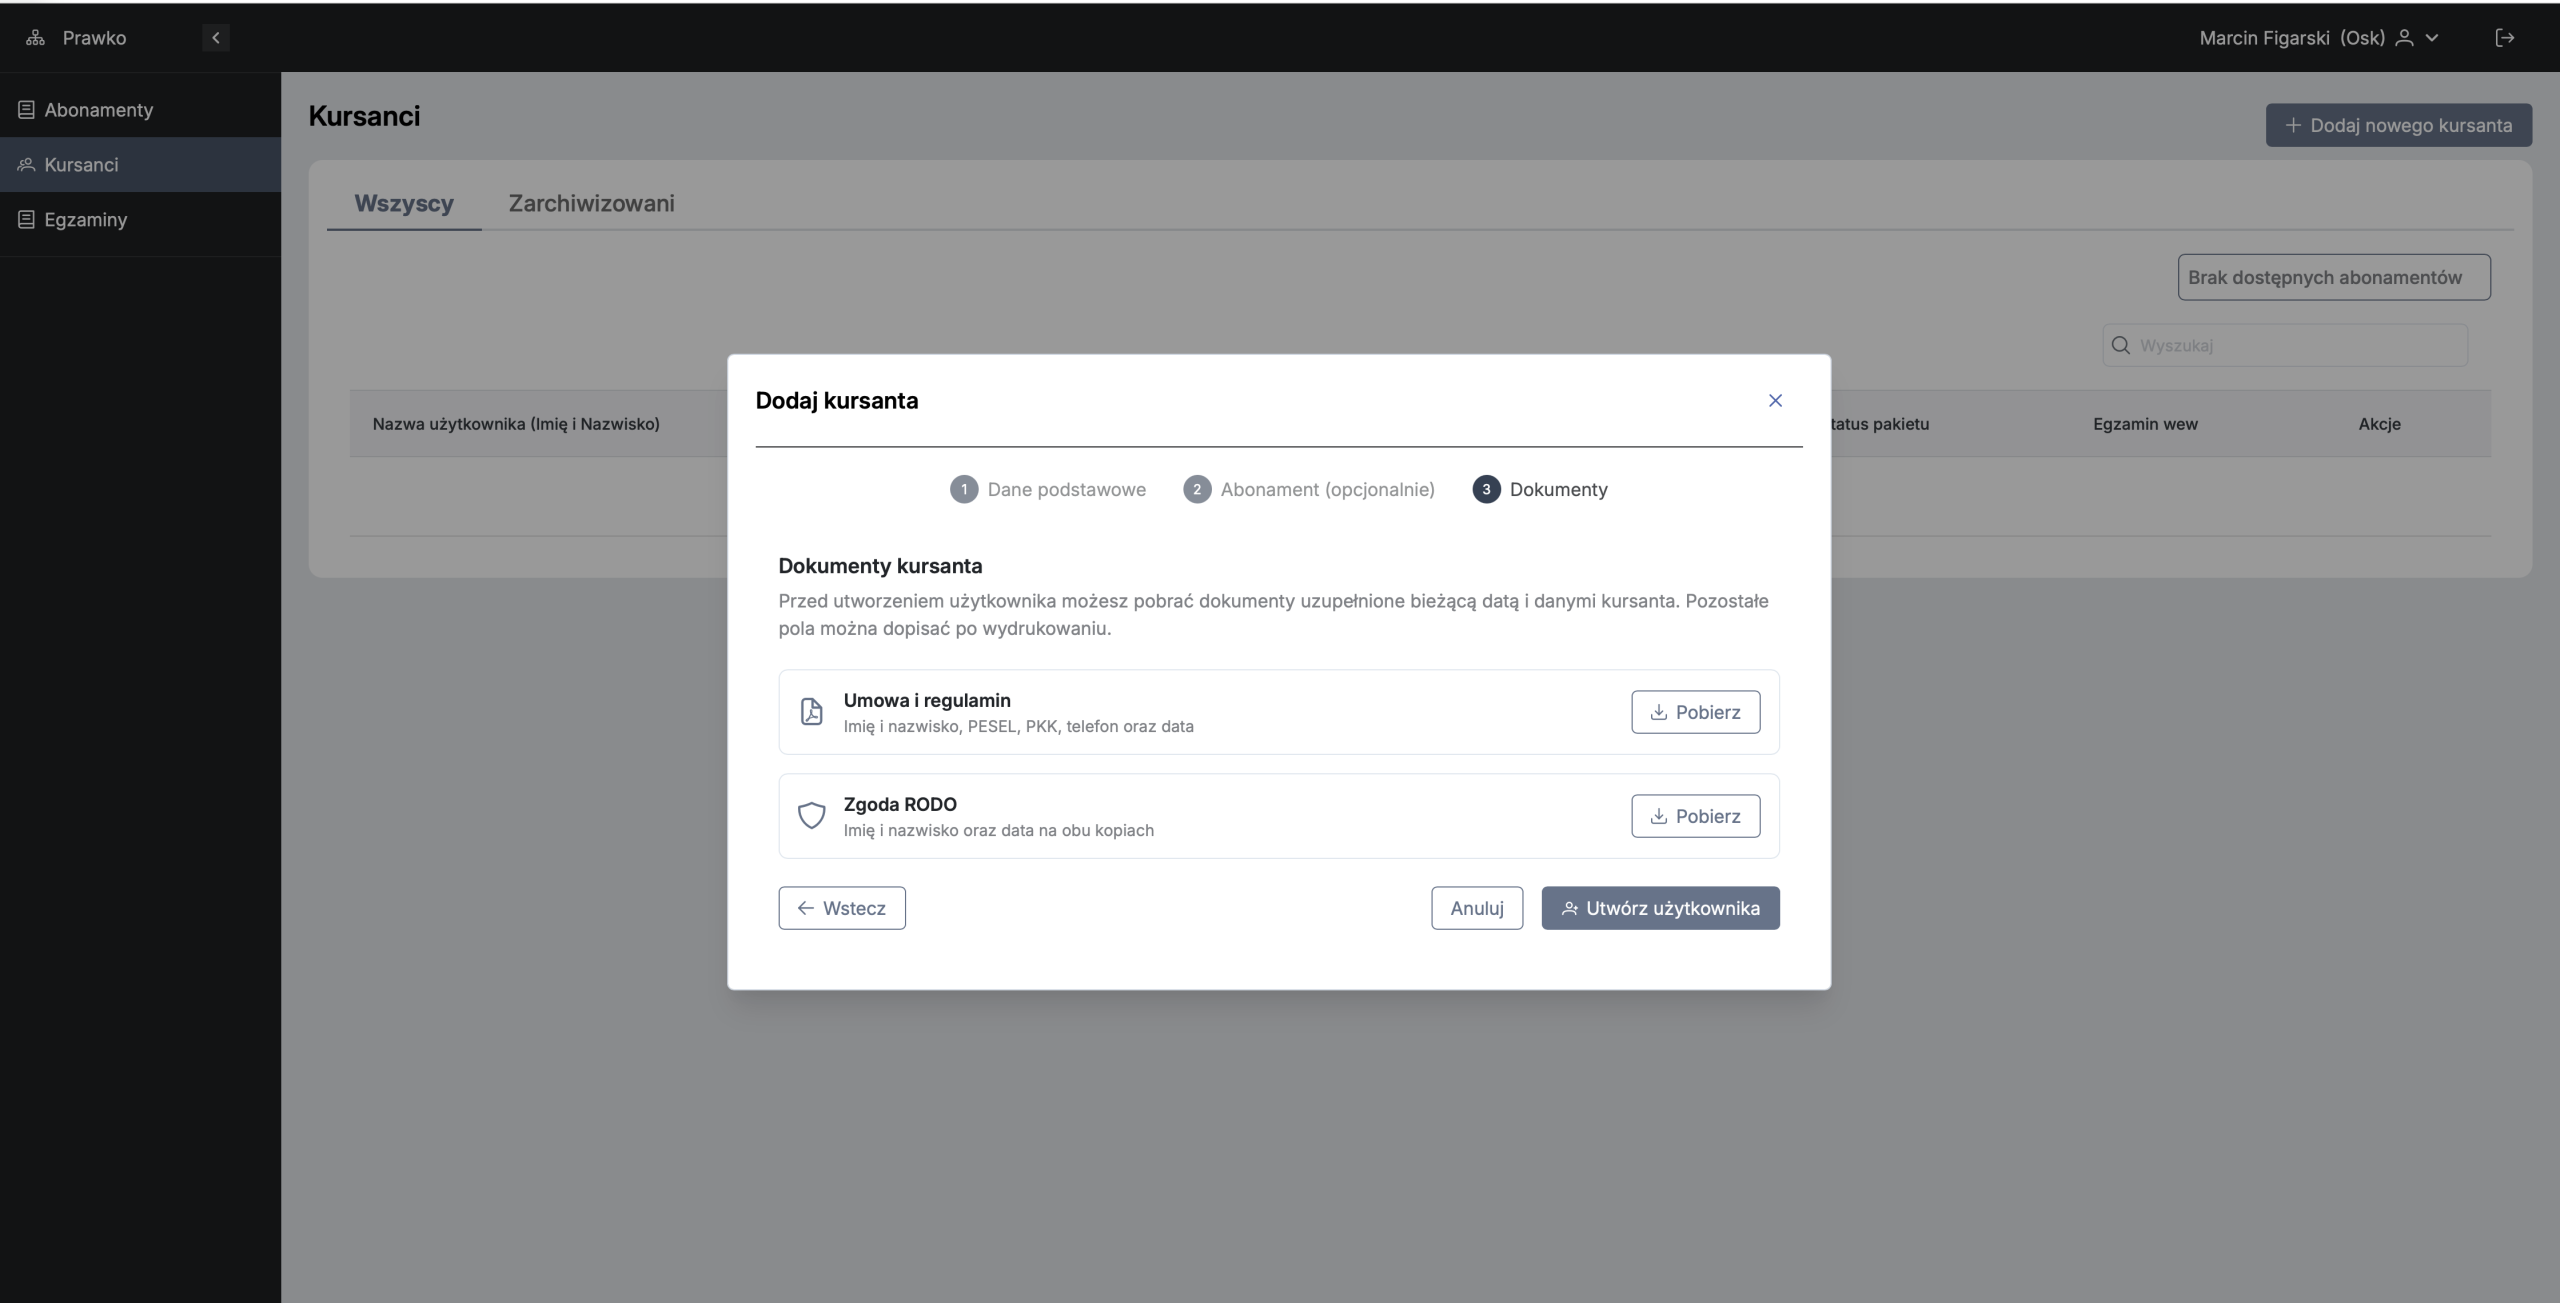Screen dimensions: 2560x1303
Task: Open the Marcin Figarski user menu
Action: (x=2319, y=38)
